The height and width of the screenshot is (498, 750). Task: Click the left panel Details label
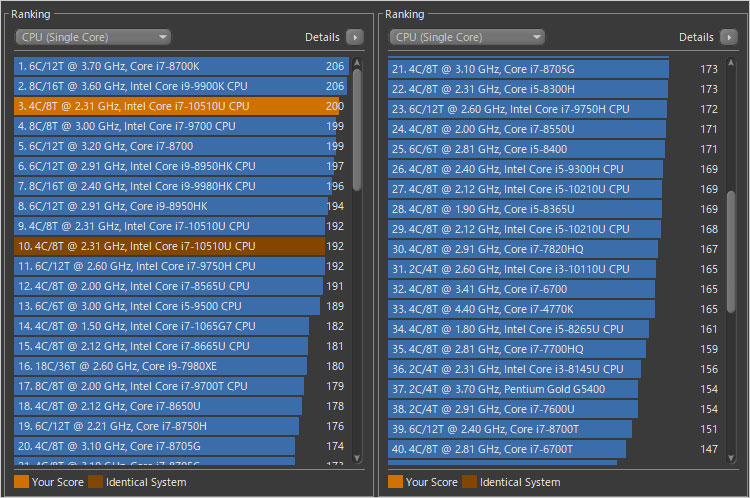[x=322, y=37]
